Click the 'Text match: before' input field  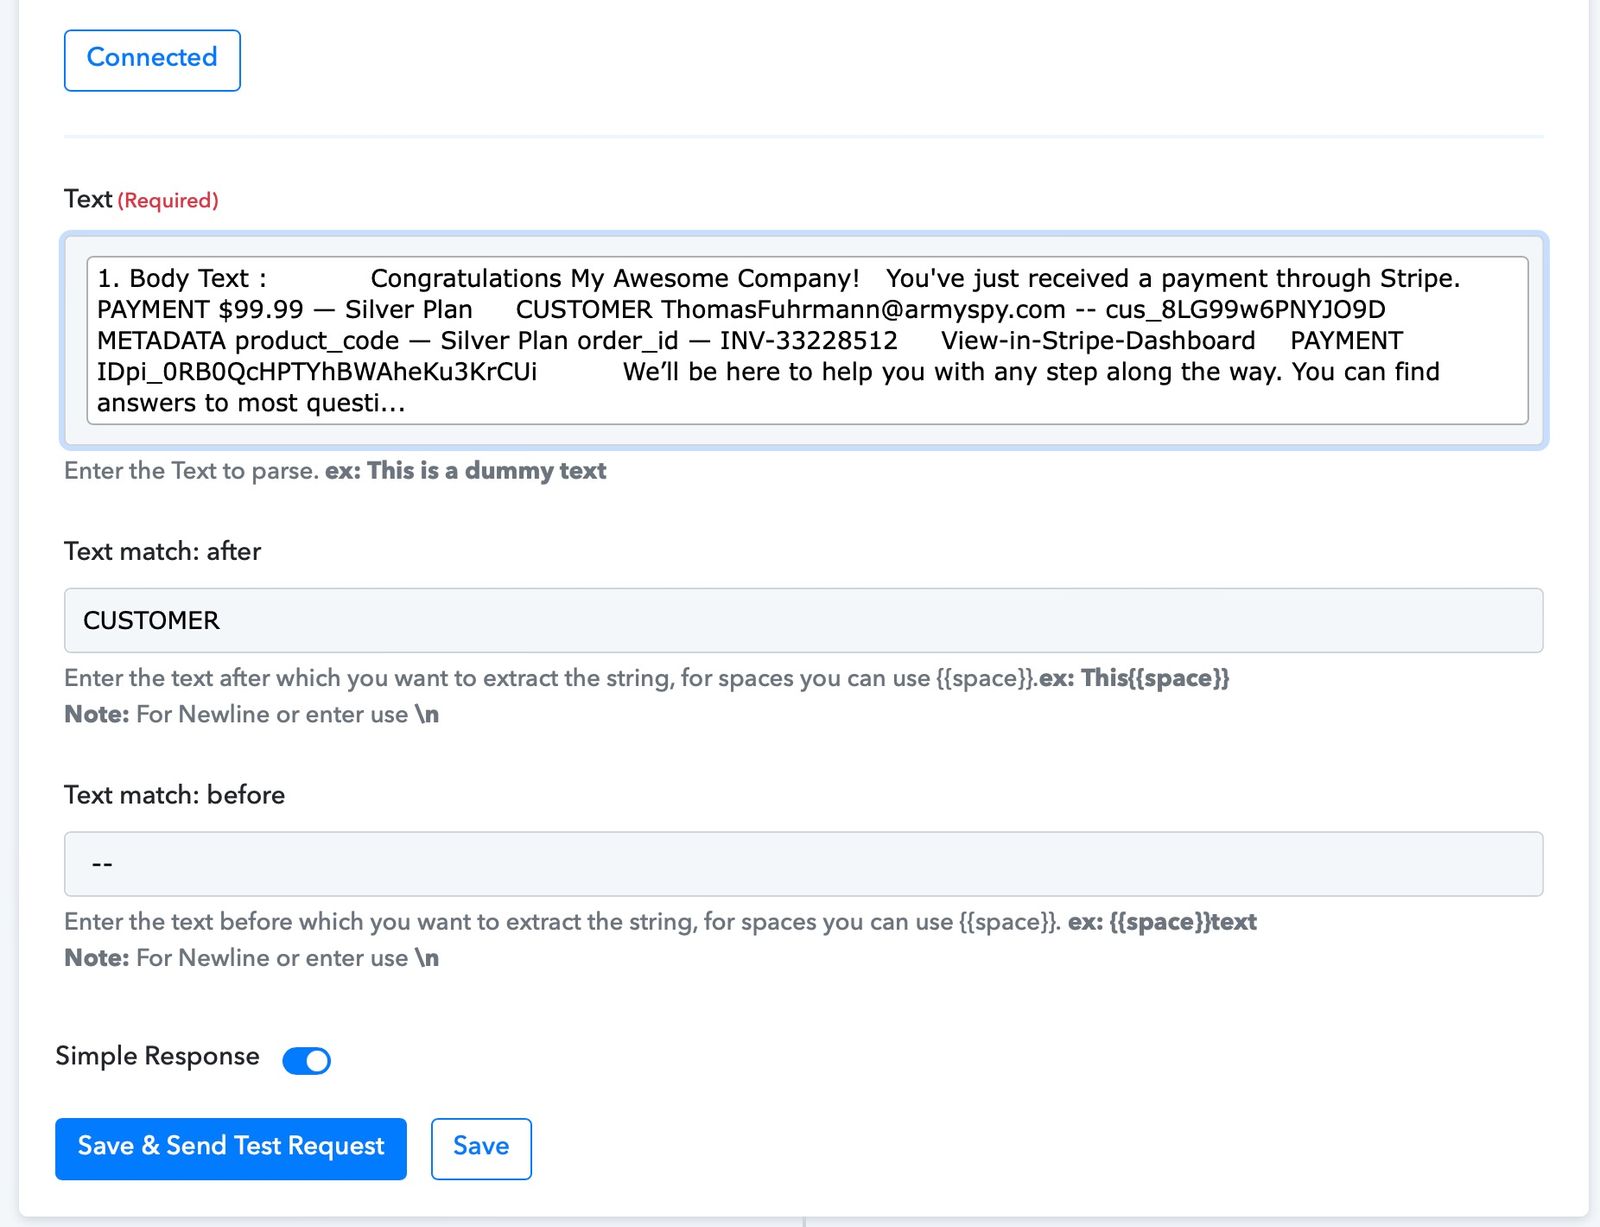coord(803,864)
